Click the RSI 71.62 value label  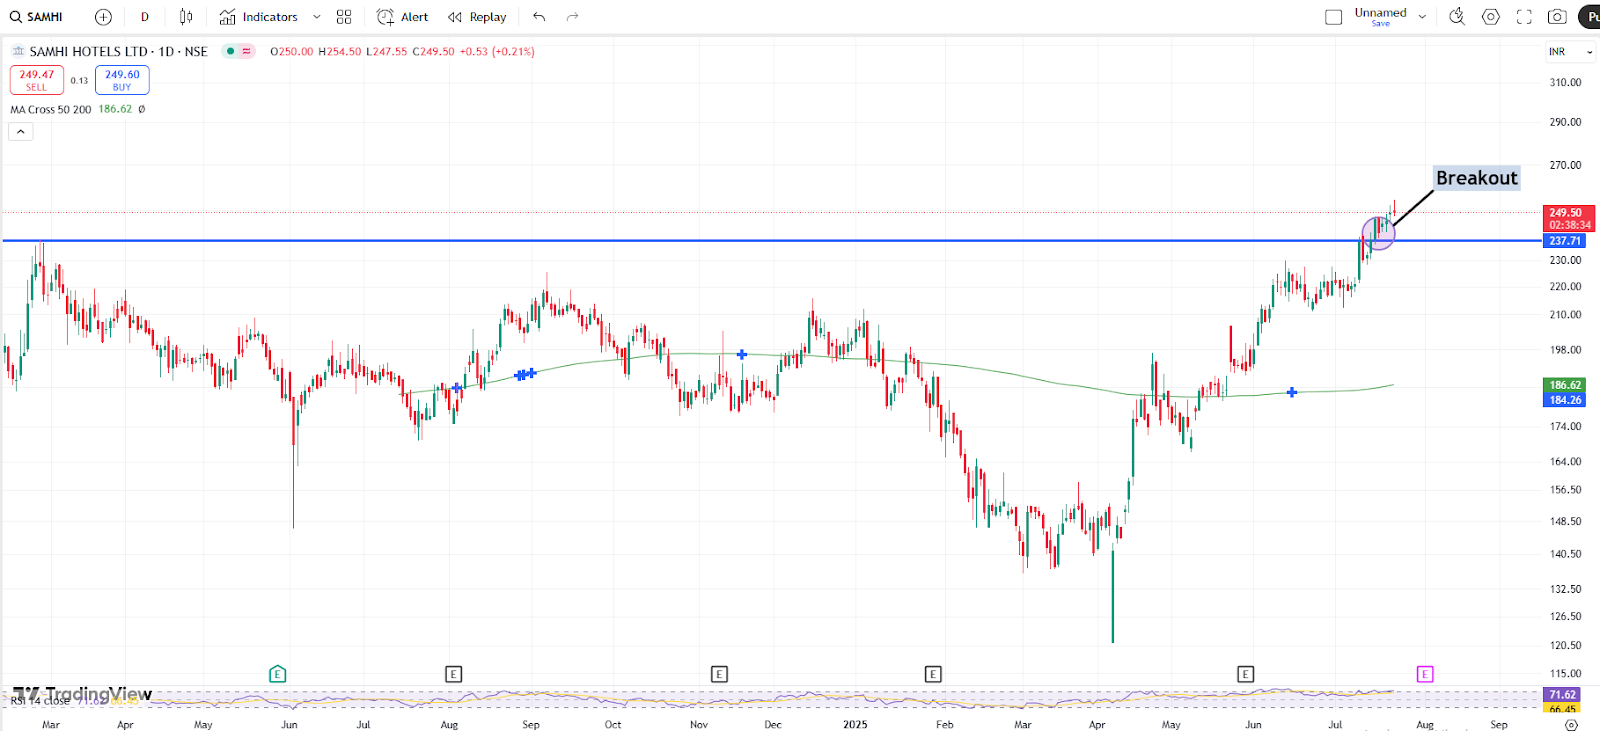(x=1563, y=695)
